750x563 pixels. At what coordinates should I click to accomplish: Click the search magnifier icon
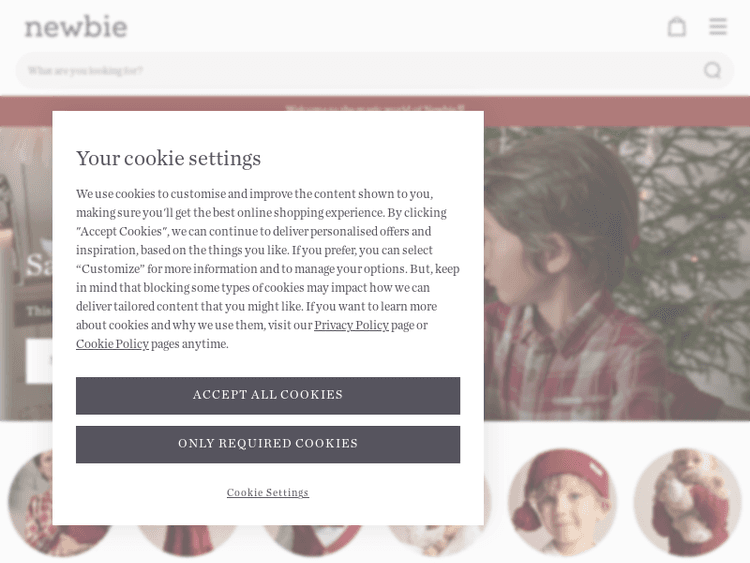712,70
